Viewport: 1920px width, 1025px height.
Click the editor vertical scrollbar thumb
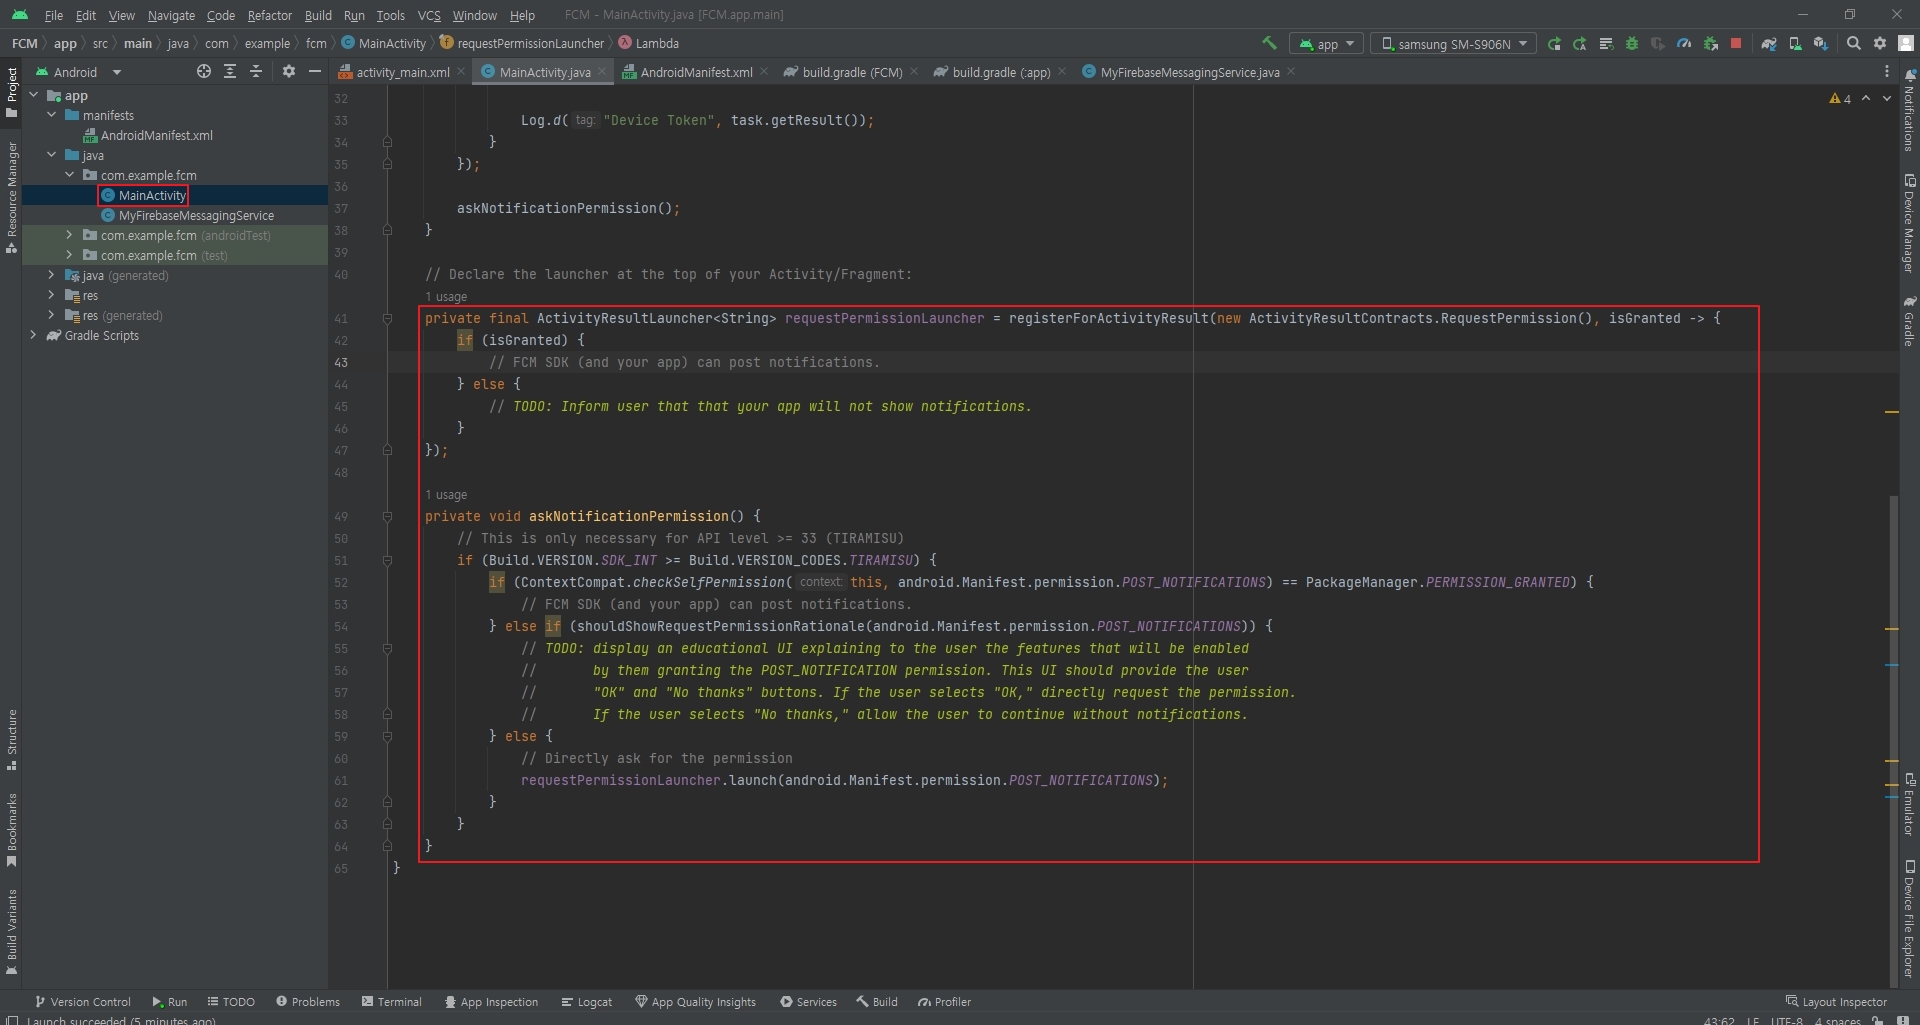pos(1893,740)
